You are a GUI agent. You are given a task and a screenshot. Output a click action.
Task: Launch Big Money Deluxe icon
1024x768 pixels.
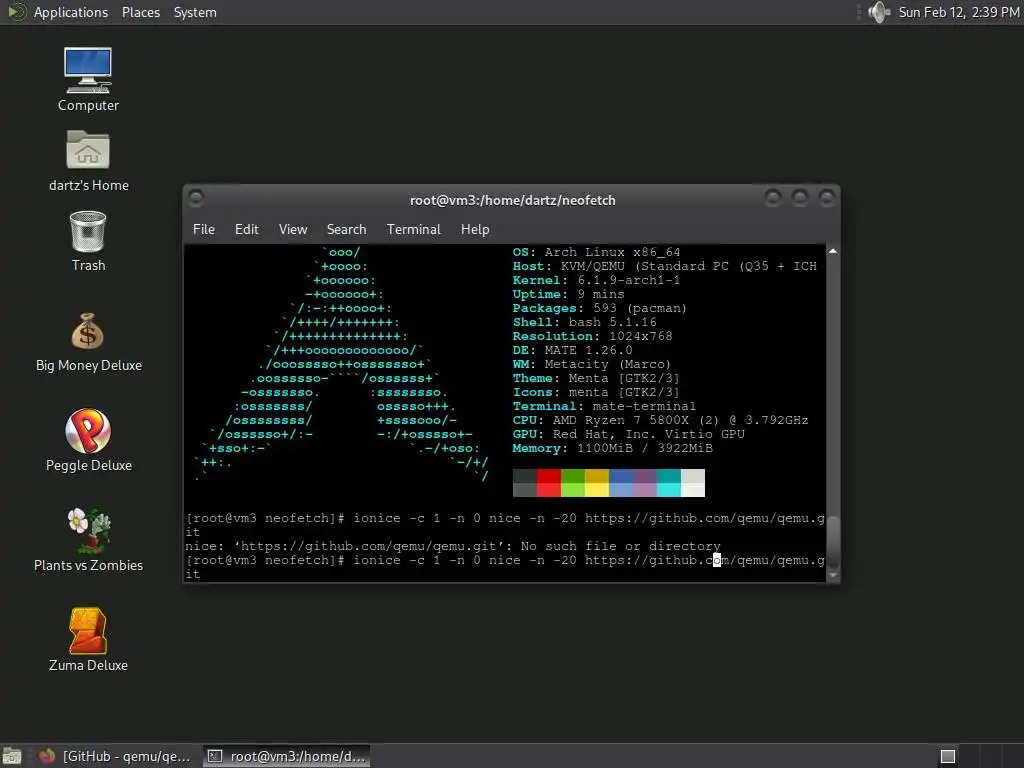coord(88,342)
